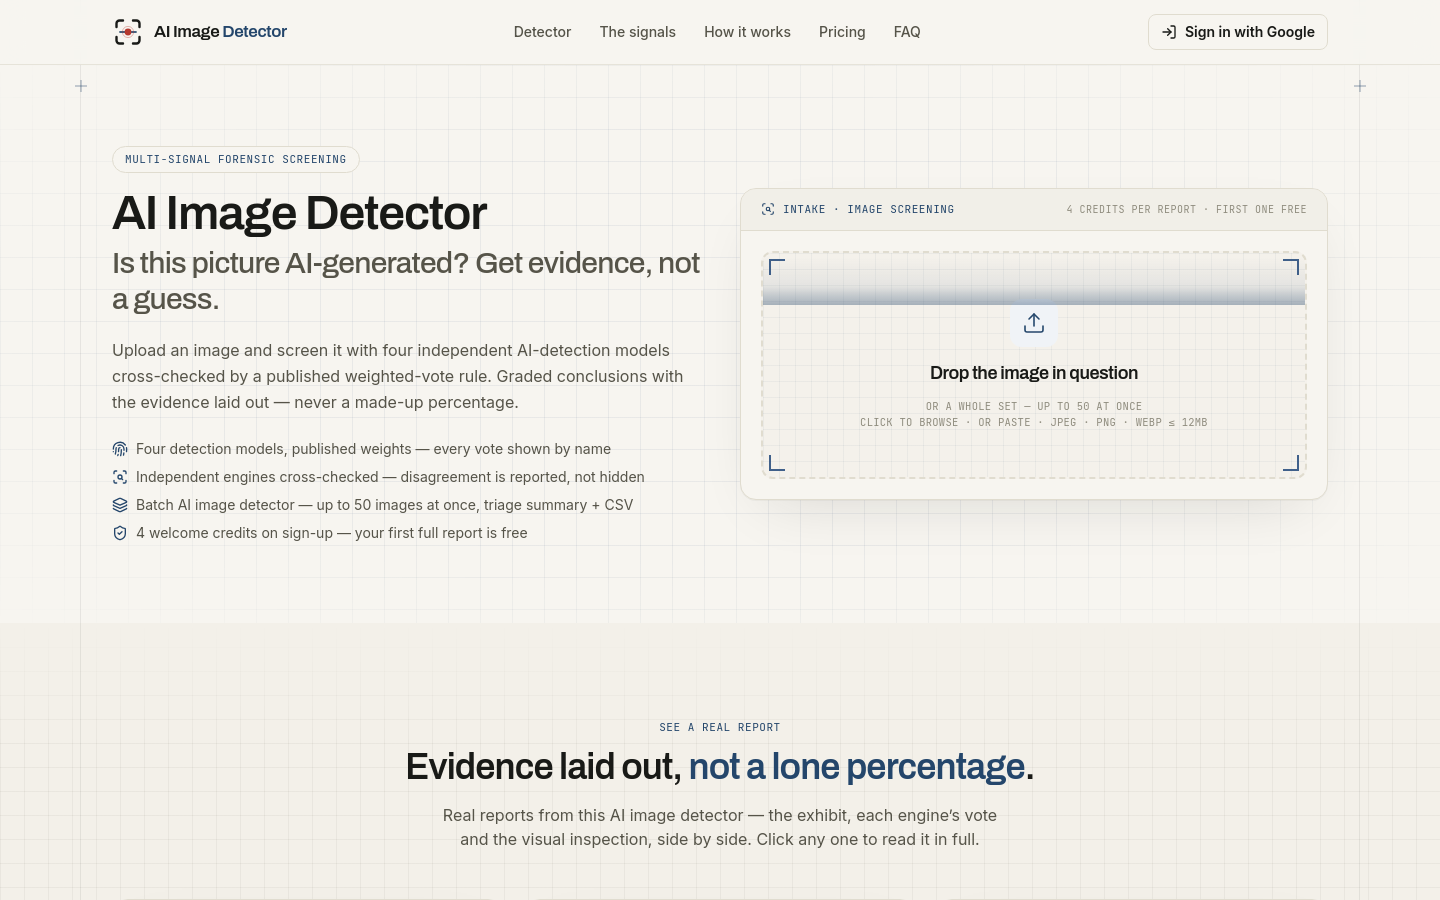
Task: Click 'Four detection models, published weights' line
Action: point(373,449)
